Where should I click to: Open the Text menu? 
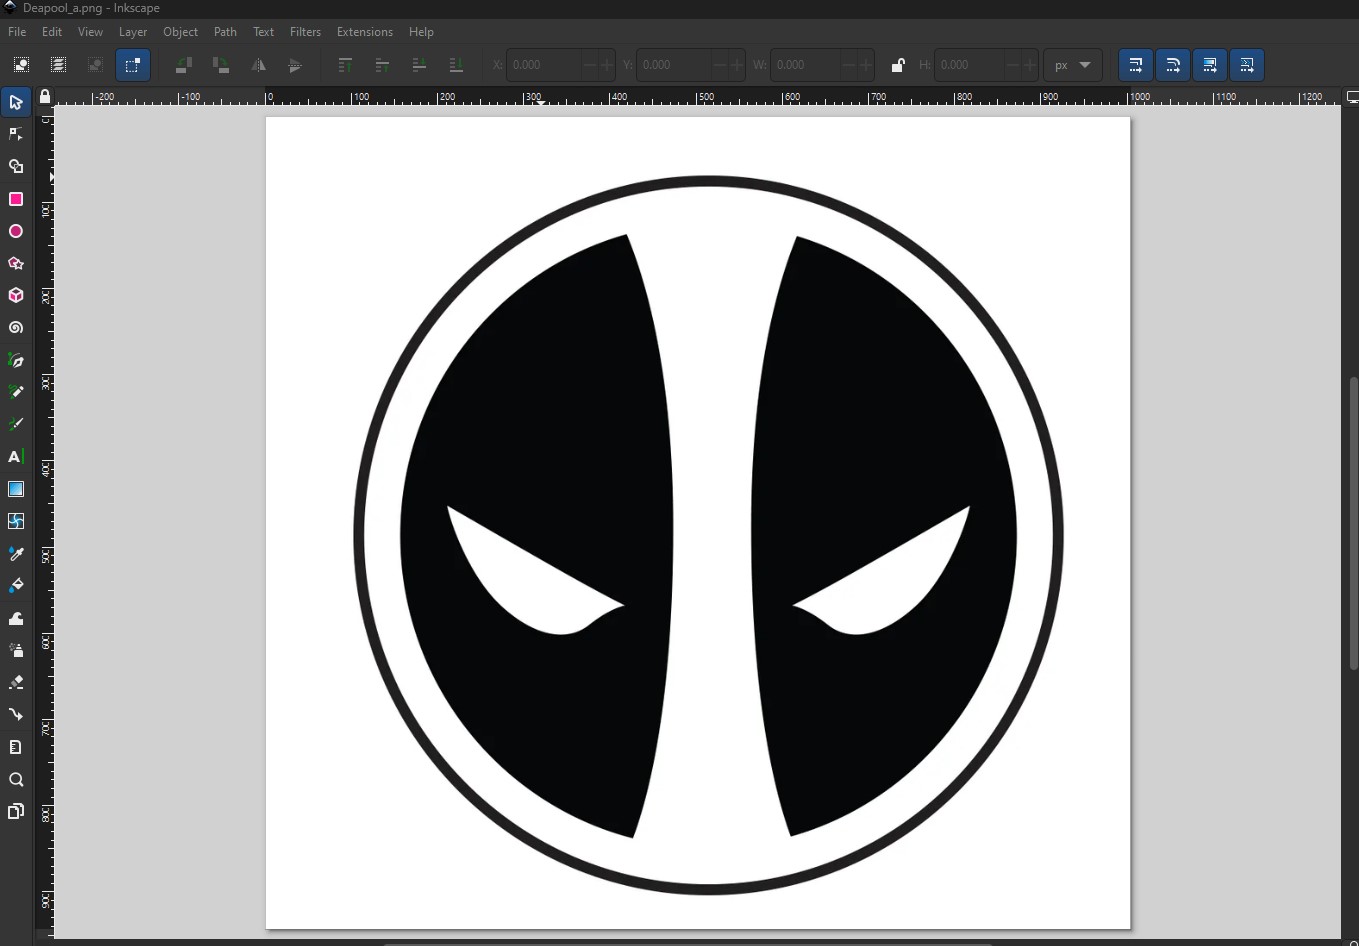click(264, 32)
